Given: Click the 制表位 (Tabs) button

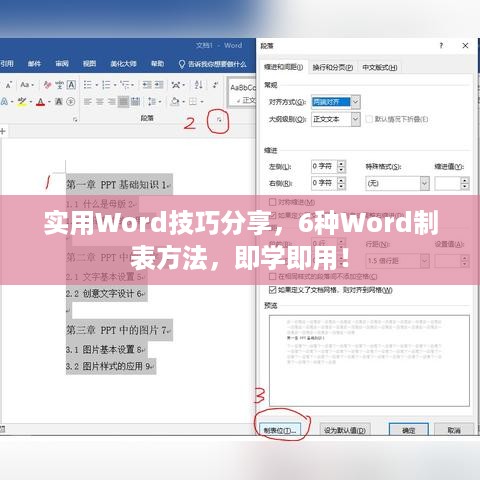Looking at the screenshot, I should tap(280, 430).
